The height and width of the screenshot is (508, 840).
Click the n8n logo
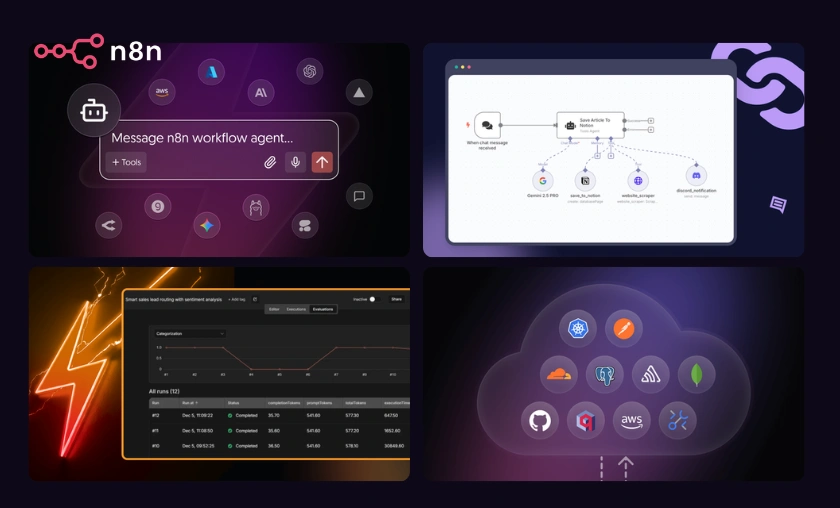coord(98,51)
